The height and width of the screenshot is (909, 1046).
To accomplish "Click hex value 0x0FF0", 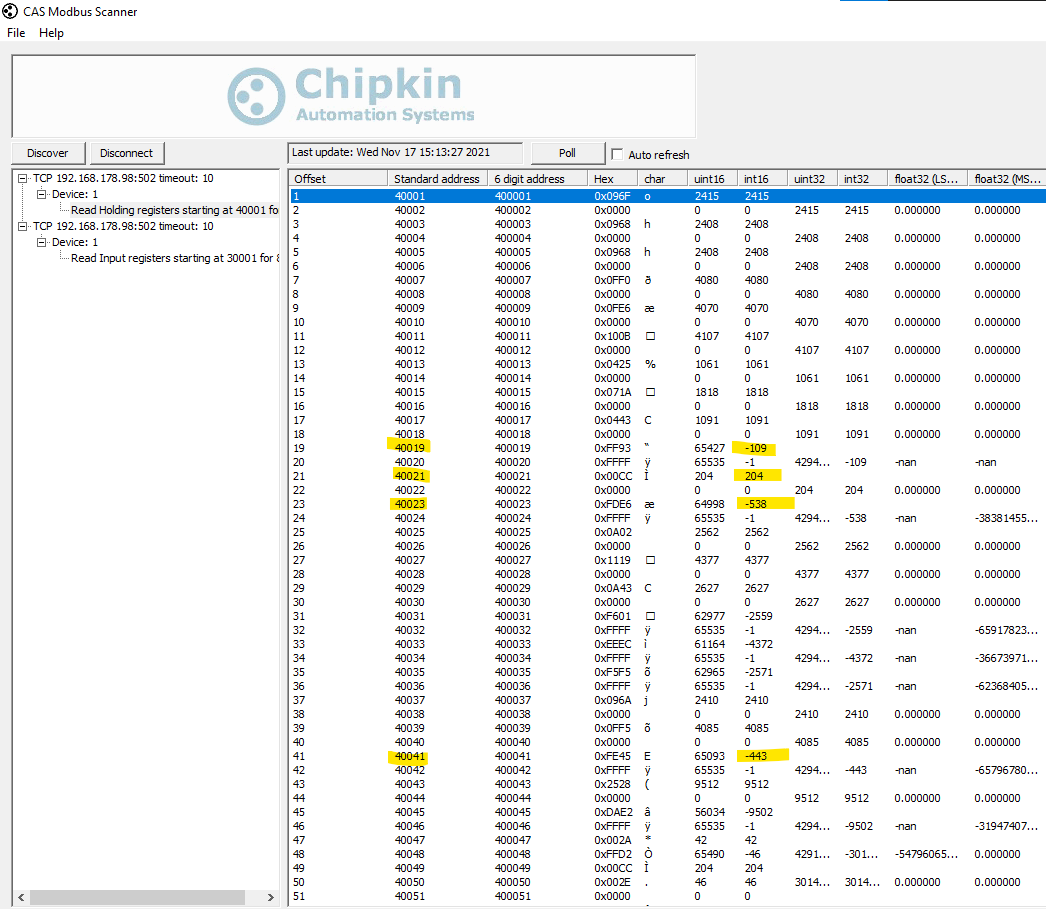I will [612, 280].
